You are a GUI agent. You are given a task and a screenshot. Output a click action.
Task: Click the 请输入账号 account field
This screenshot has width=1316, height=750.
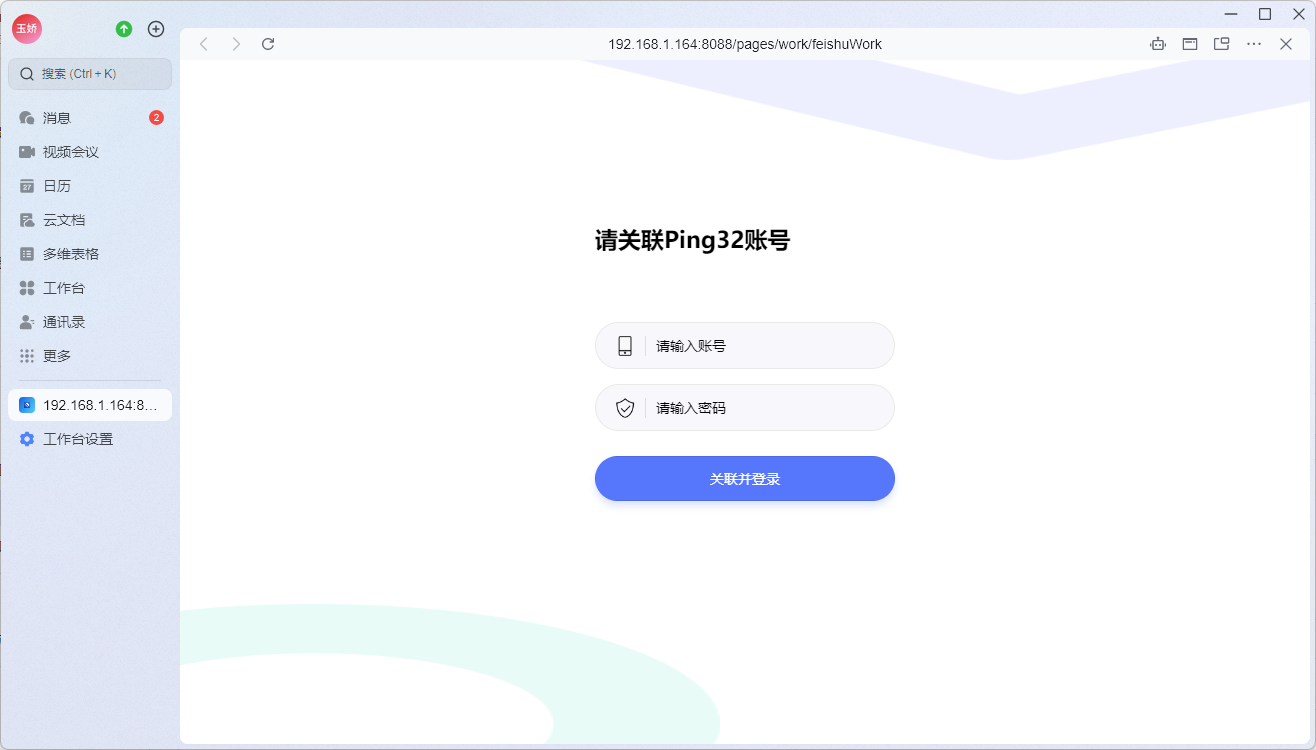tap(745, 346)
